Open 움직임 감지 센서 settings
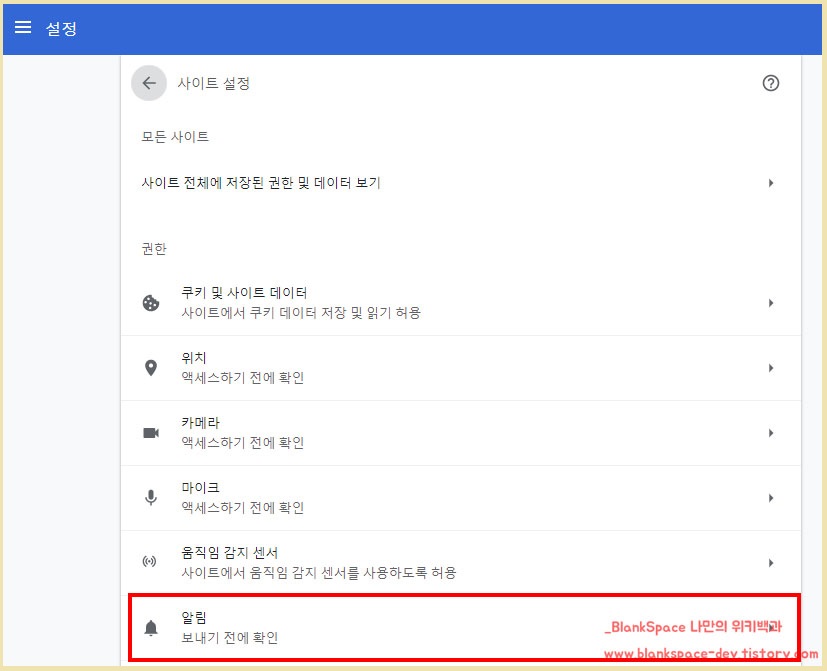 click(460, 563)
